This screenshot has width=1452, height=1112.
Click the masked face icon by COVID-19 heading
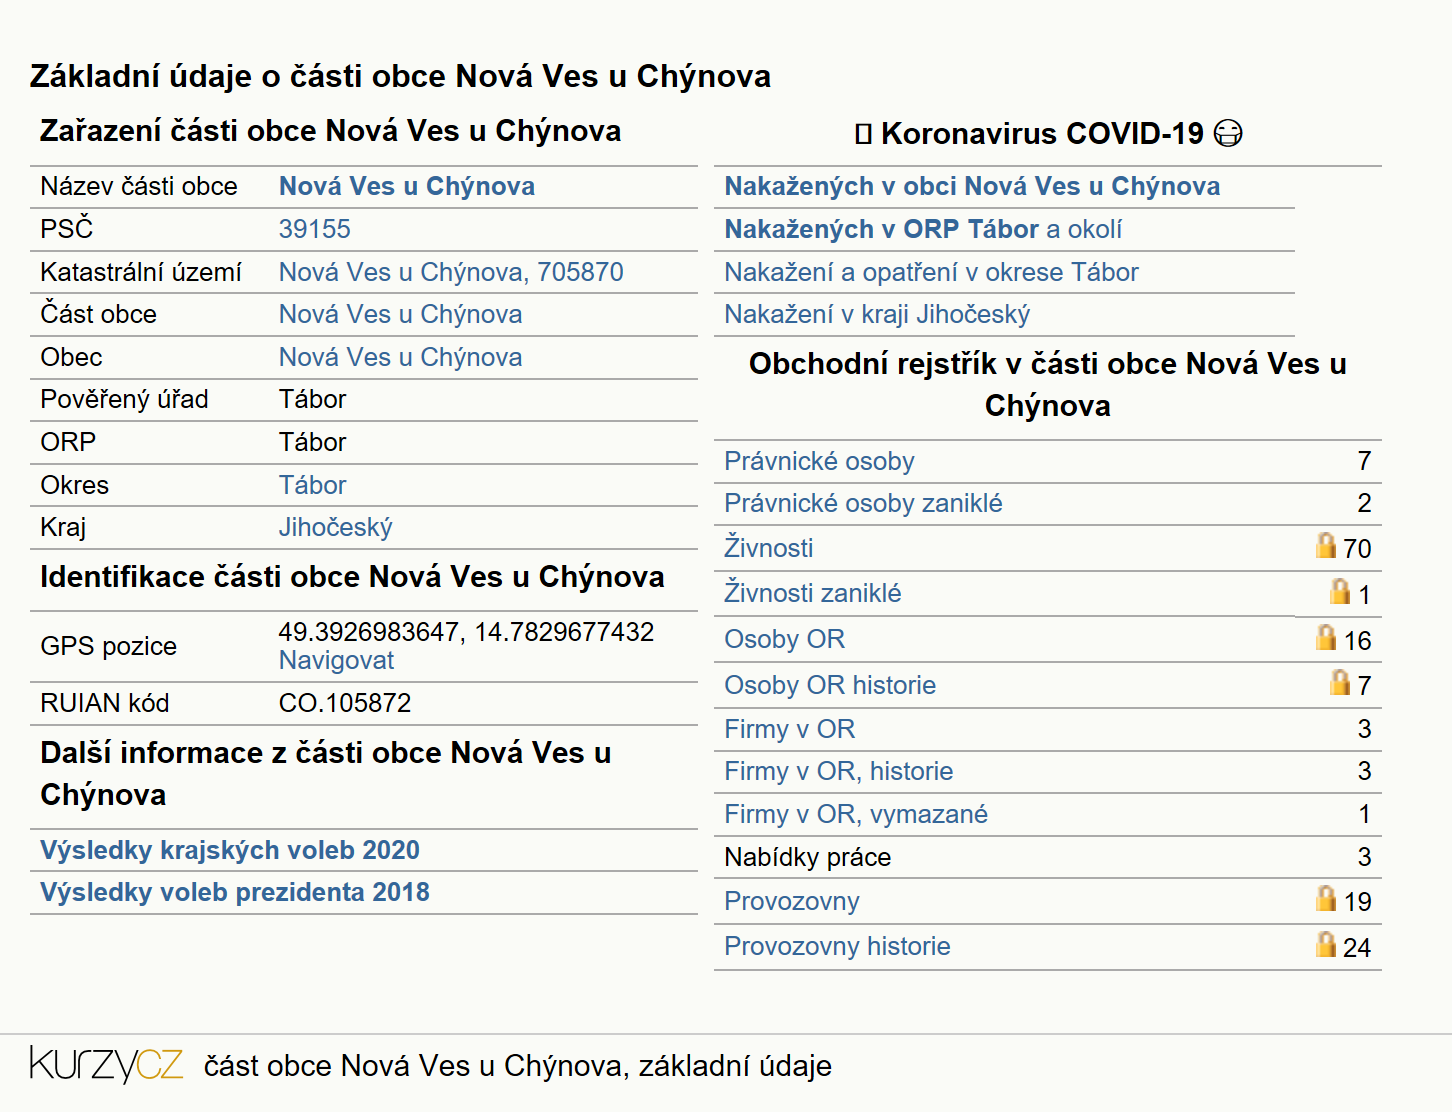pos(1228,133)
